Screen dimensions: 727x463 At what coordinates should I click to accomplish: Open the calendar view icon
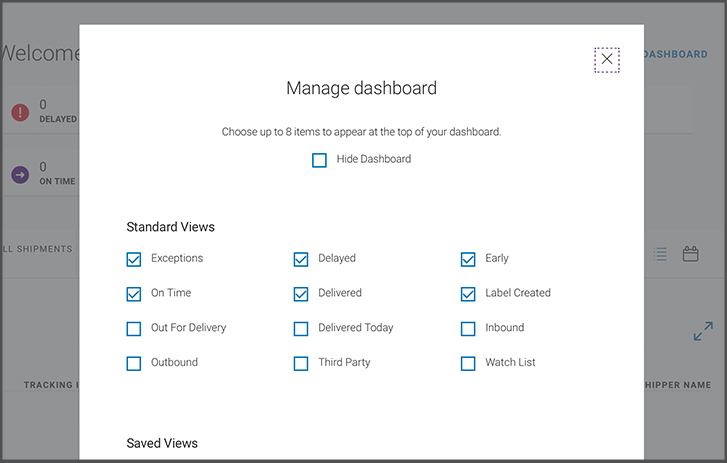[x=690, y=254]
